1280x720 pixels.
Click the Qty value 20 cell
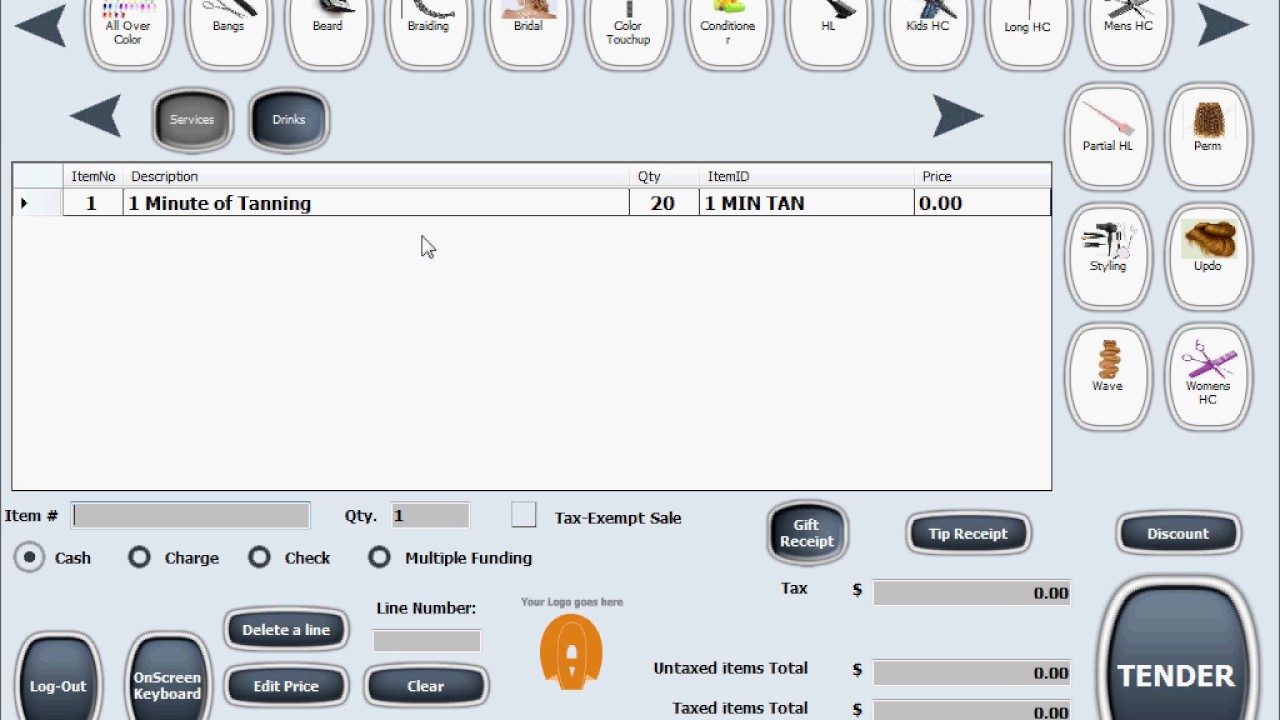[664, 203]
